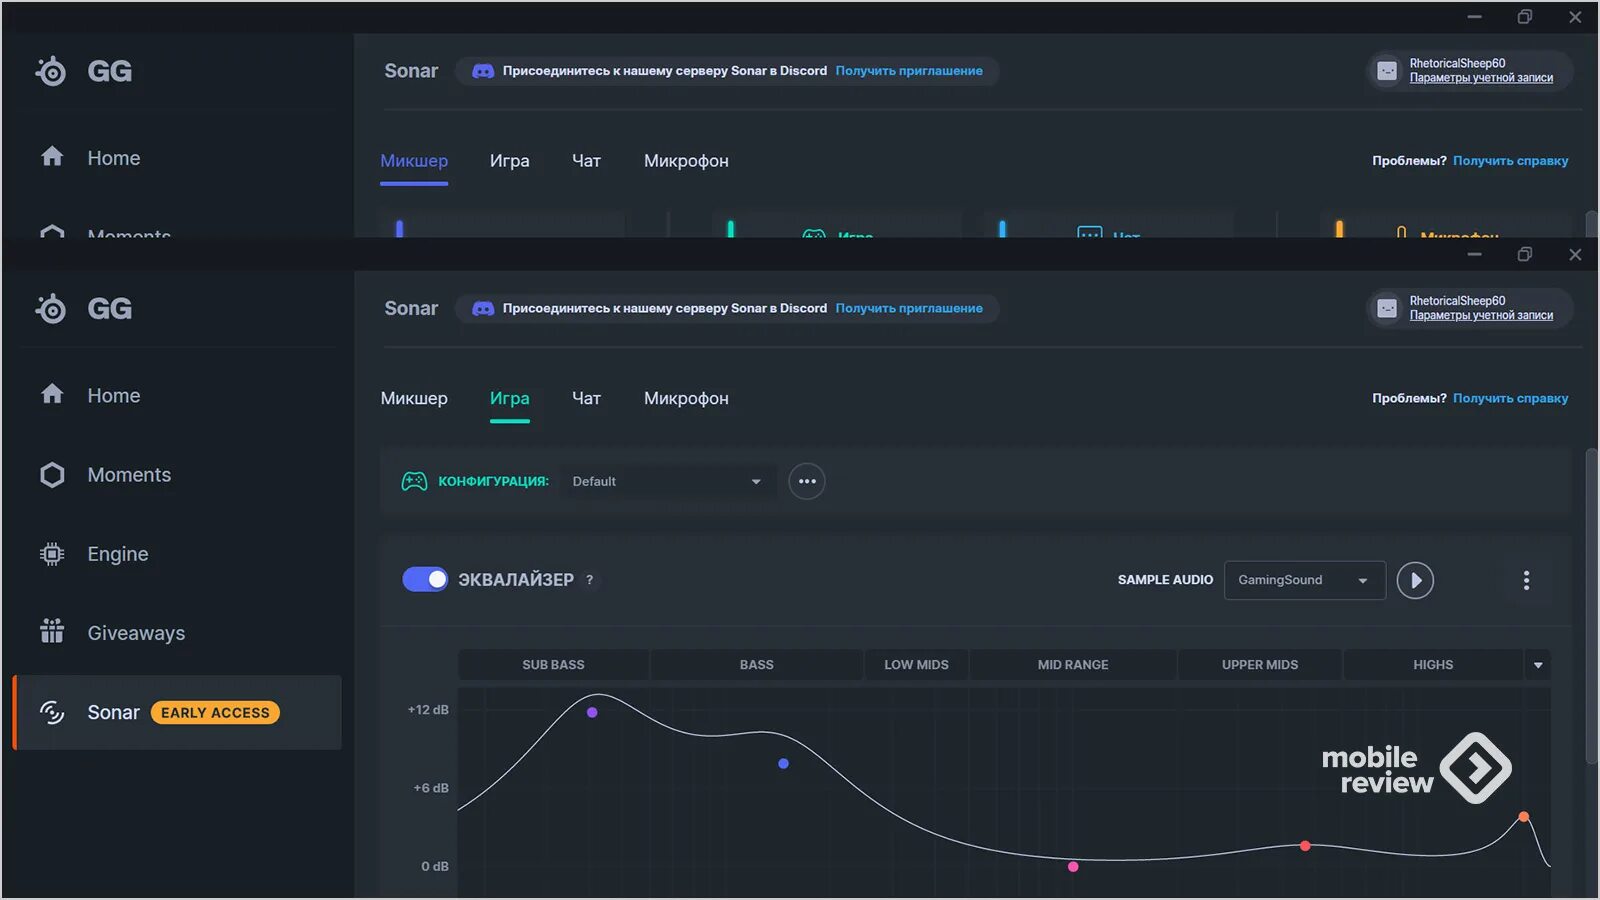Image resolution: width=1600 pixels, height=900 pixels.
Task: Select the Игра tab in front window
Action: coord(510,399)
